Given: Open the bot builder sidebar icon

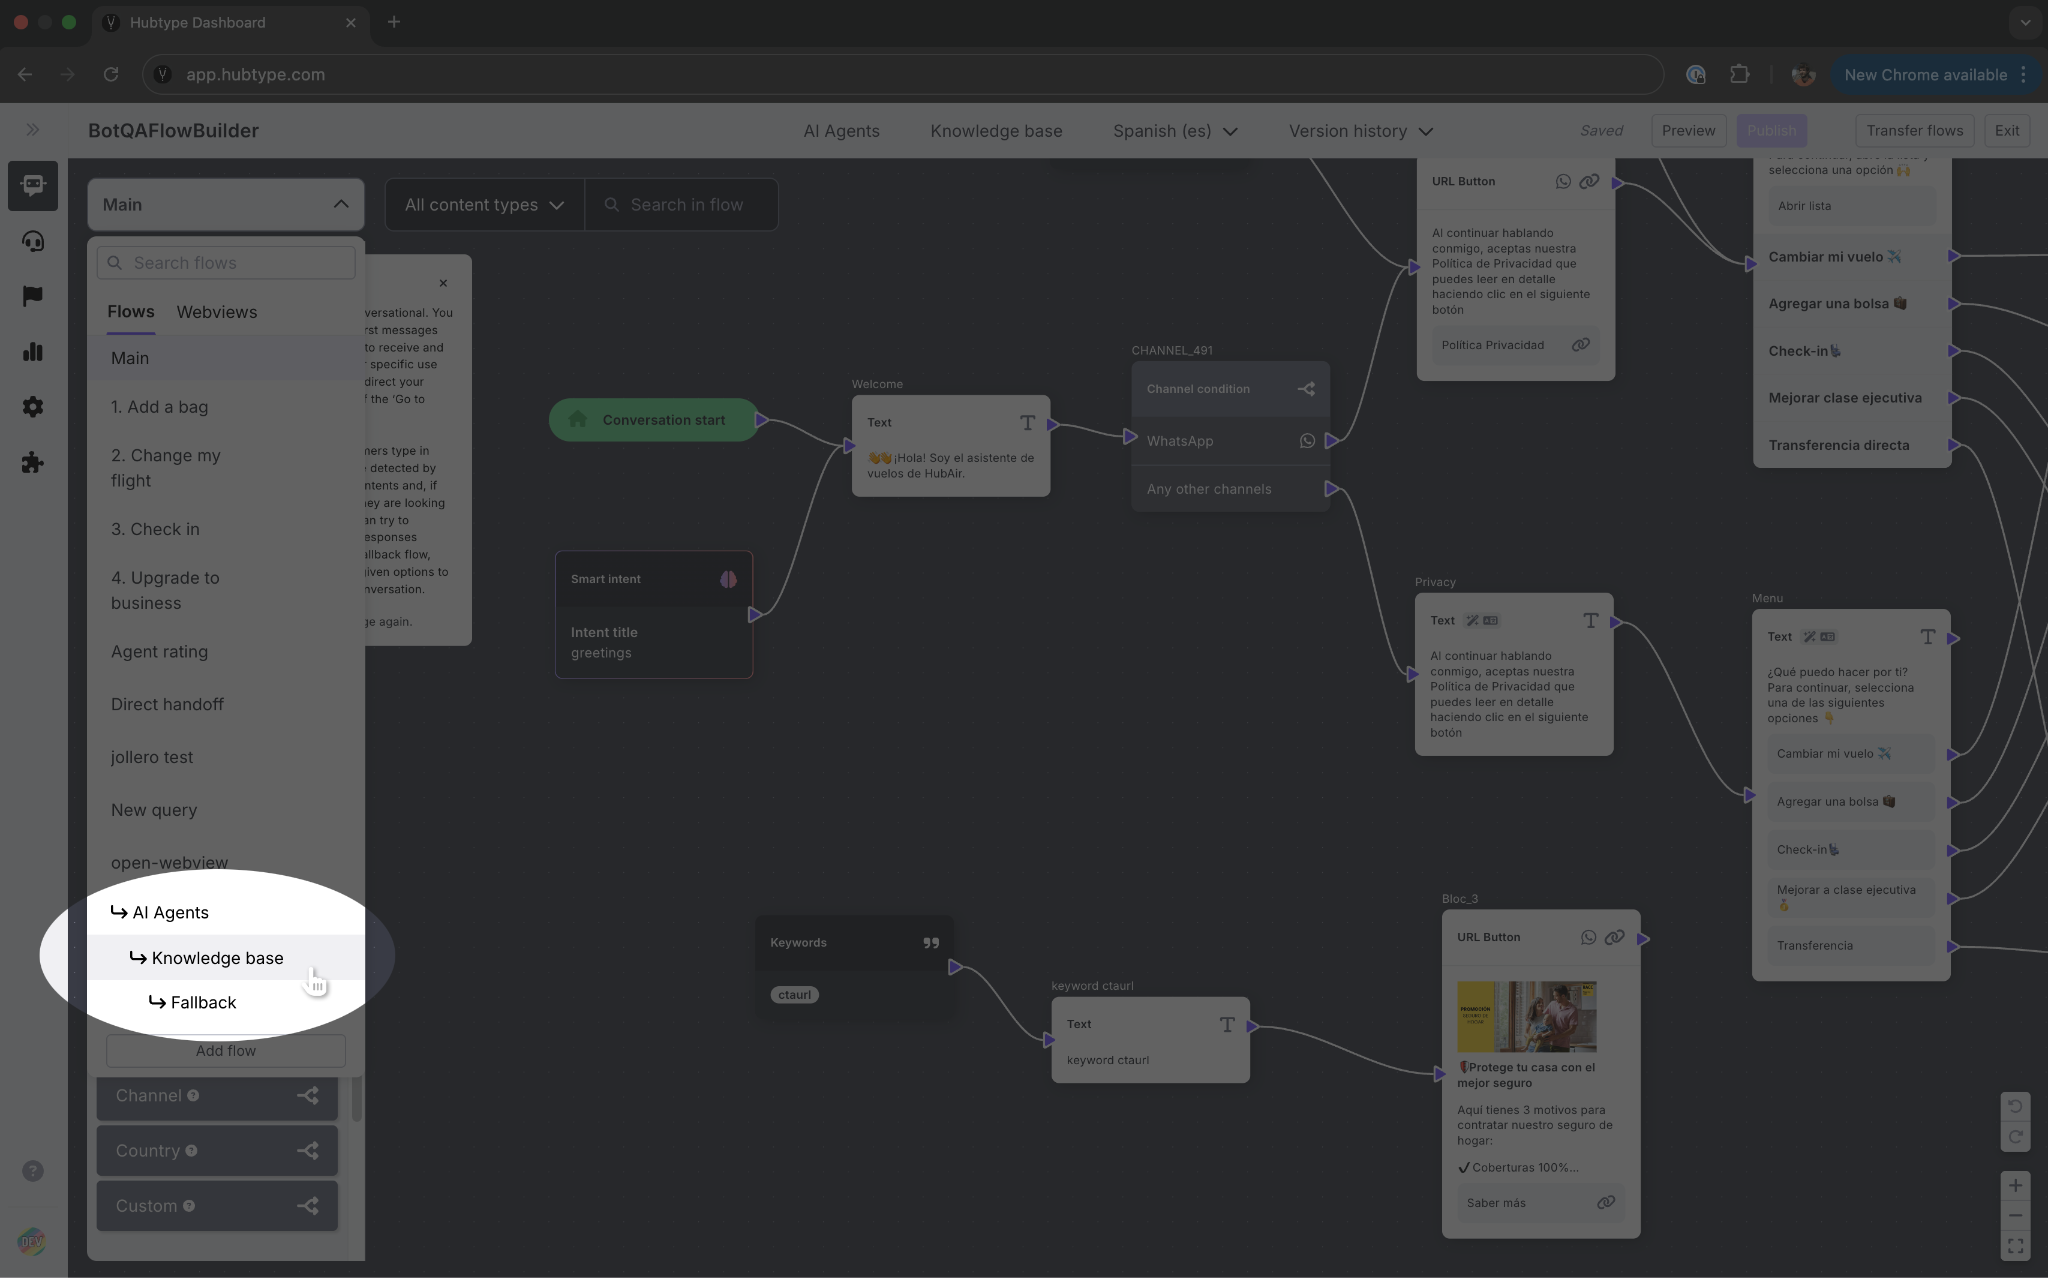Looking at the screenshot, I should [33, 186].
